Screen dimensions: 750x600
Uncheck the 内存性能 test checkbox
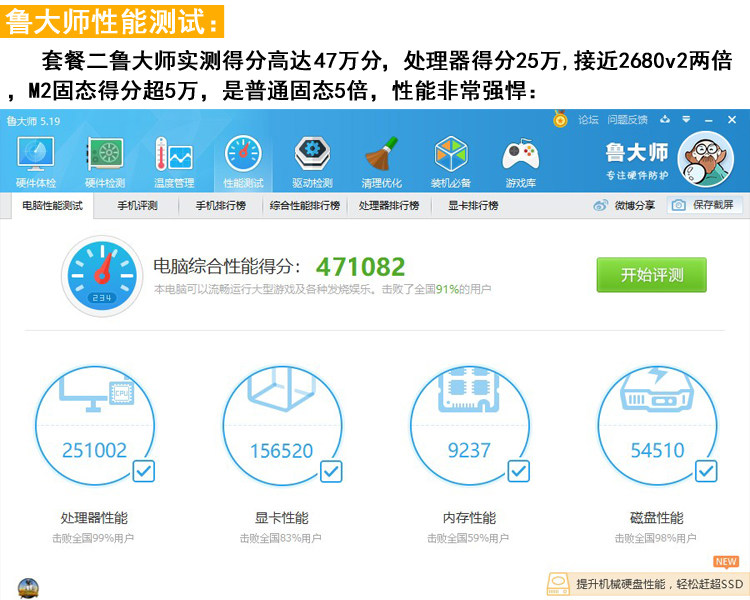(518, 471)
